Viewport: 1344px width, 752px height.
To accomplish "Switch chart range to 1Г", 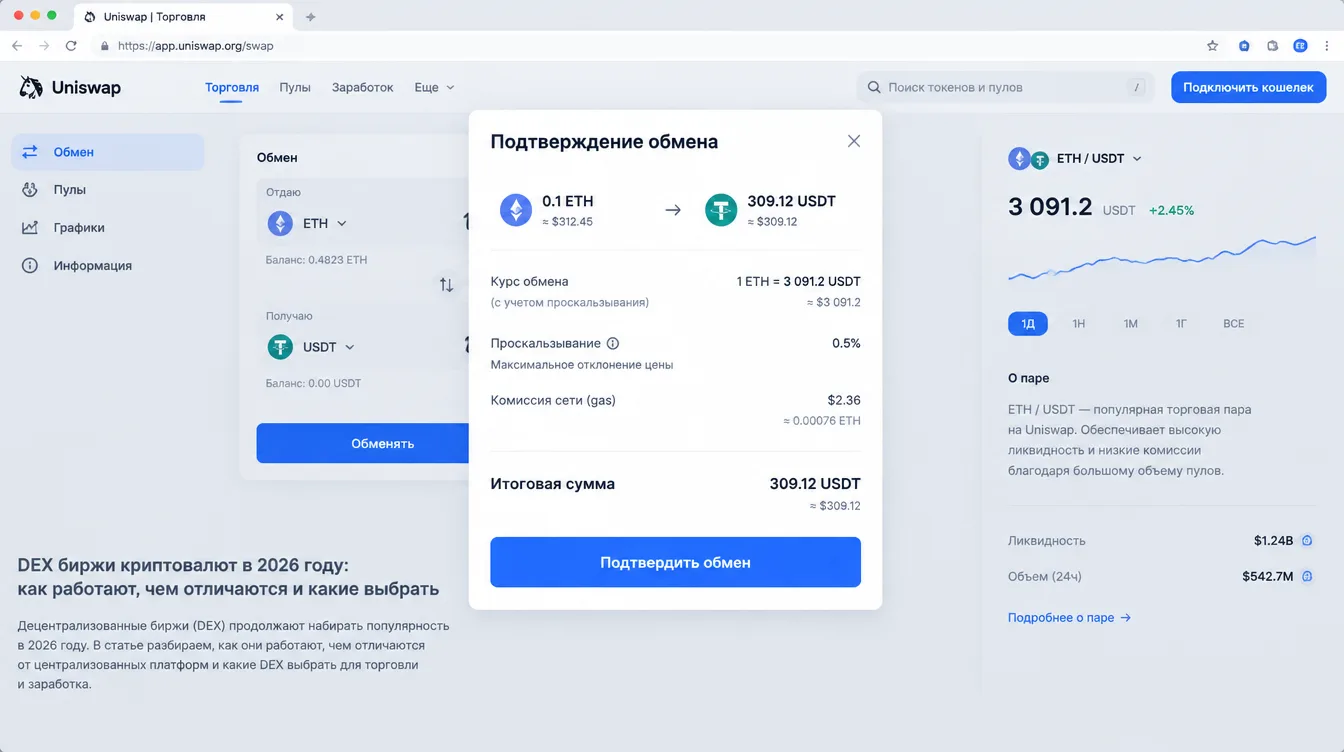I will (1181, 324).
